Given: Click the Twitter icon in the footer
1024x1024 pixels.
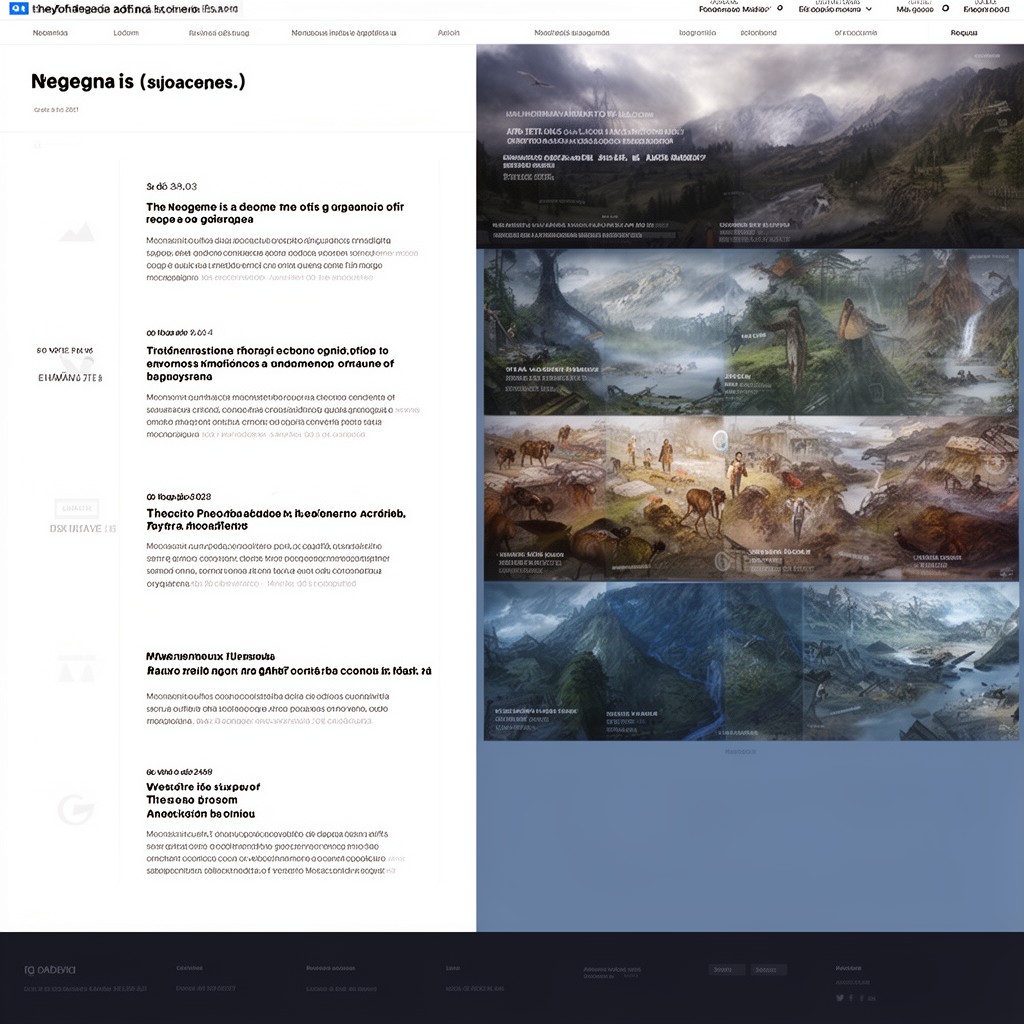Looking at the screenshot, I should pyautogui.click(x=840, y=998).
